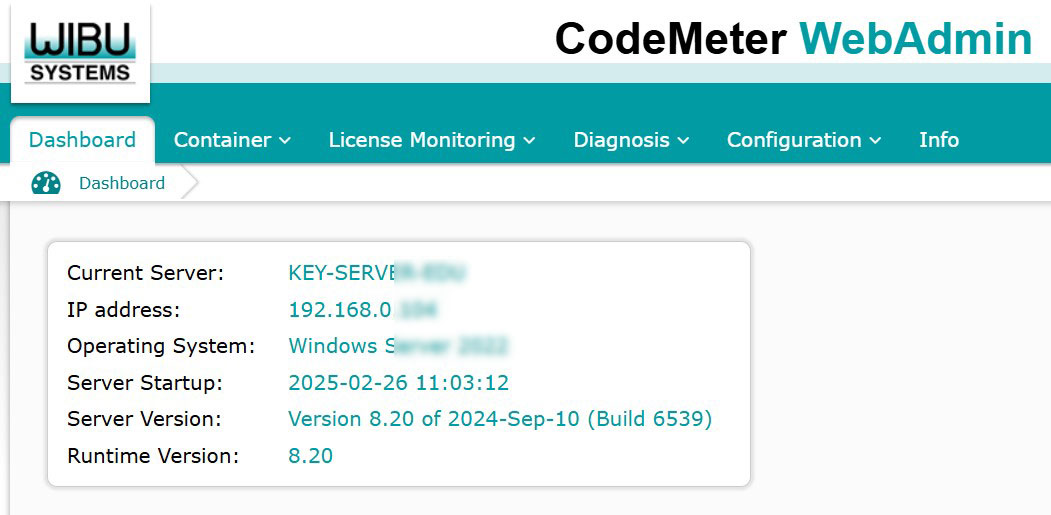Click the Diagnosis chevron arrow

(x=683, y=141)
